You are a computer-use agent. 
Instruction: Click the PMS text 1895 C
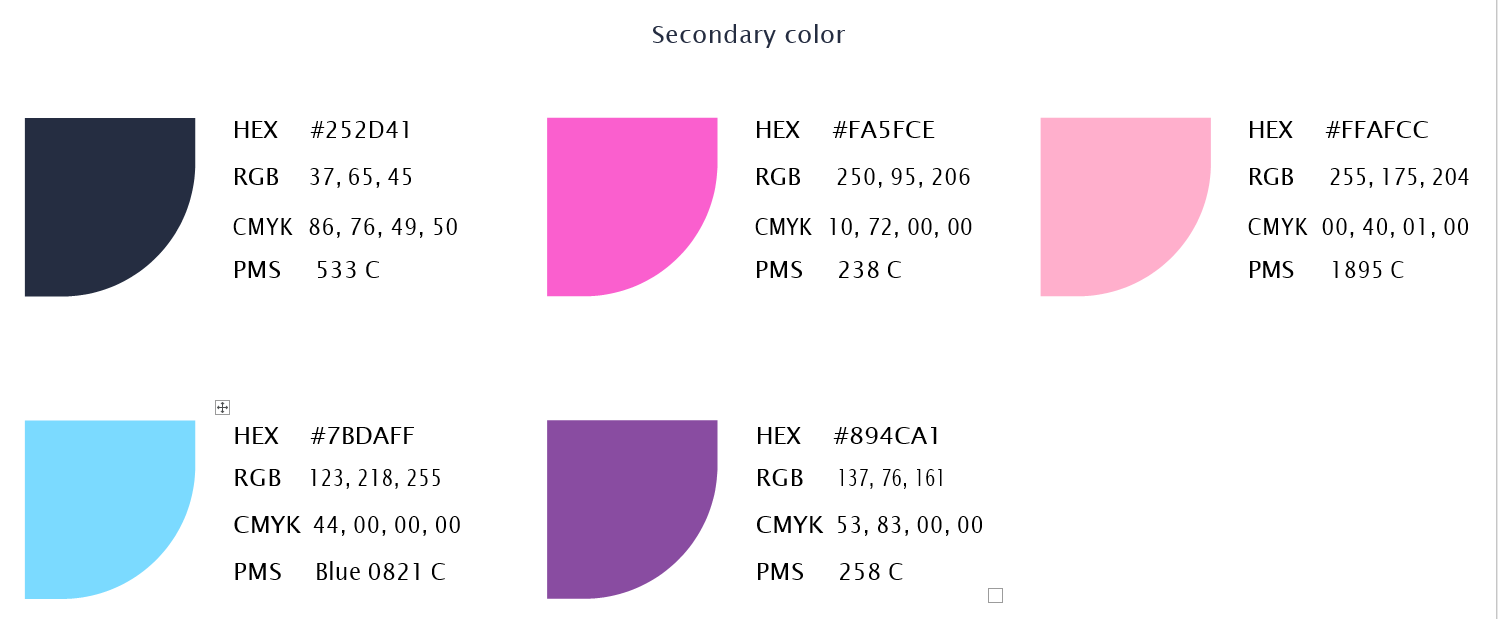click(1367, 270)
